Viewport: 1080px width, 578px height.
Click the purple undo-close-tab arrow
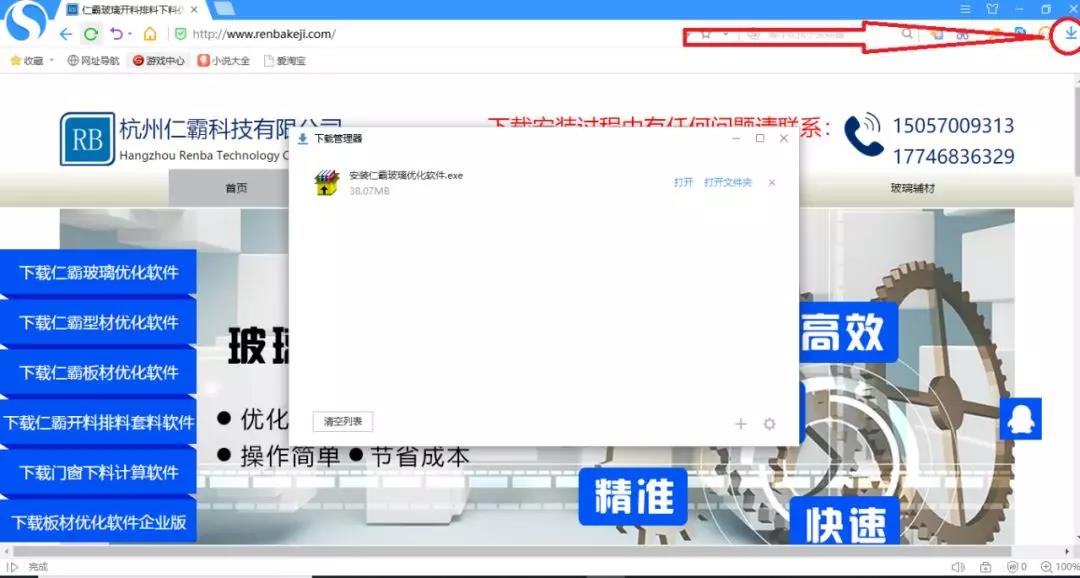tap(116, 34)
